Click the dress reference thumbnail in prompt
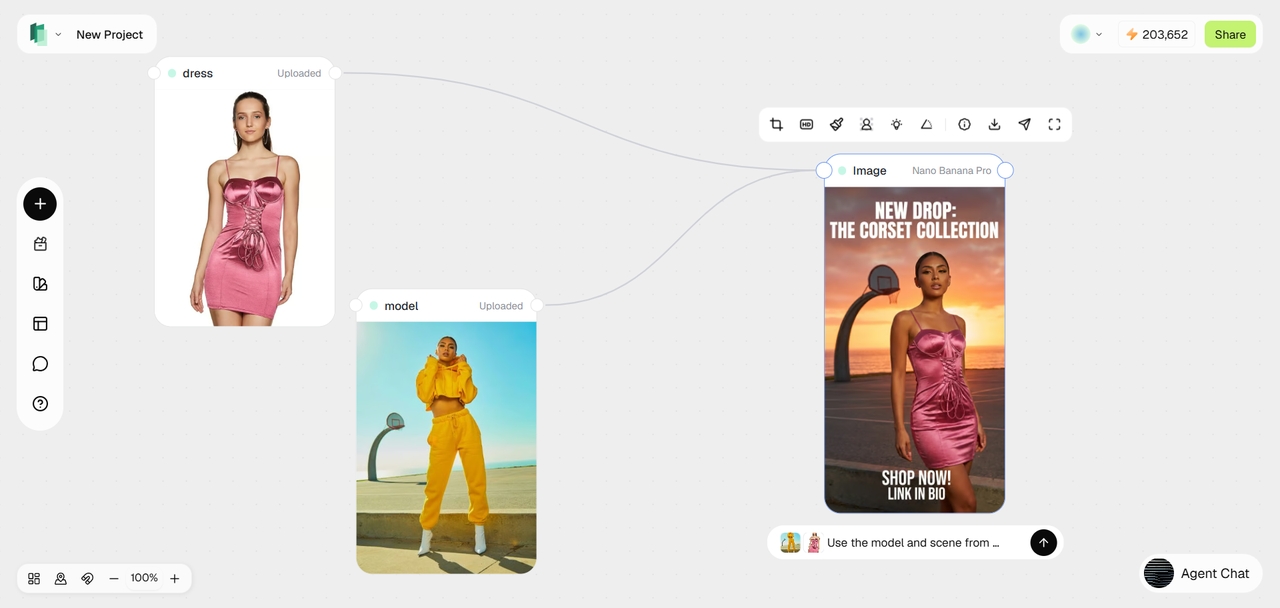This screenshot has width=1280, height=608. pos(814,543)
